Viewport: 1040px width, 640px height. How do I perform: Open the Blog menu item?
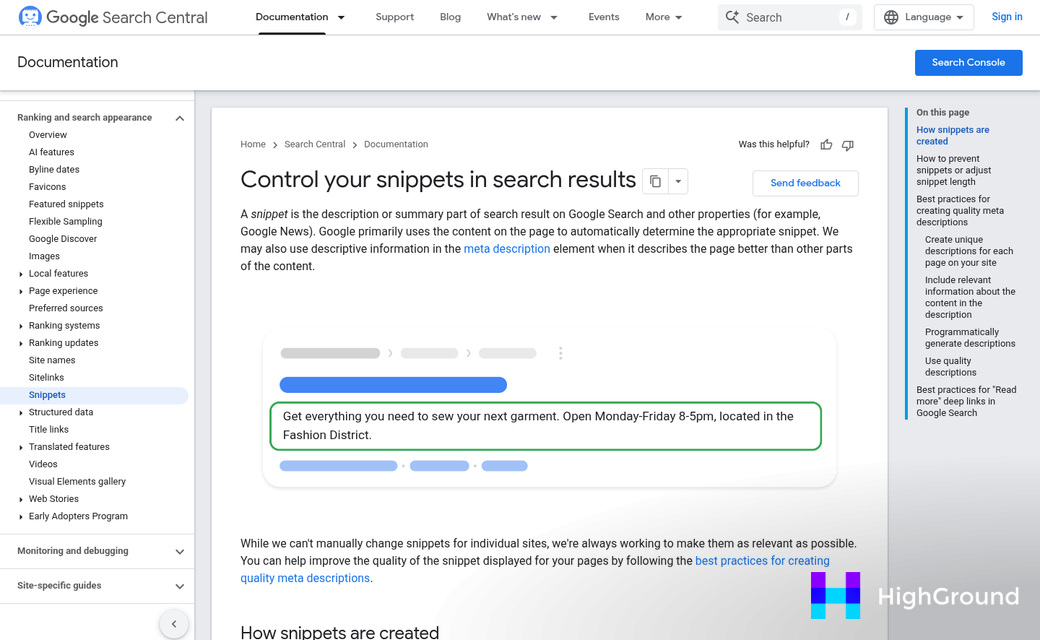[x=450, y=17]
